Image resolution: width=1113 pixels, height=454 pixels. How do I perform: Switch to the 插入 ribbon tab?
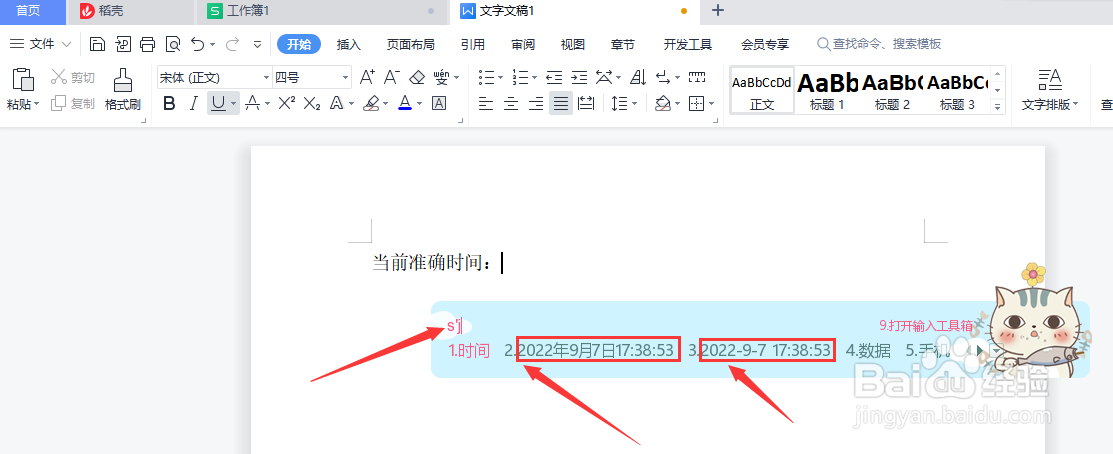coord(349,45)
